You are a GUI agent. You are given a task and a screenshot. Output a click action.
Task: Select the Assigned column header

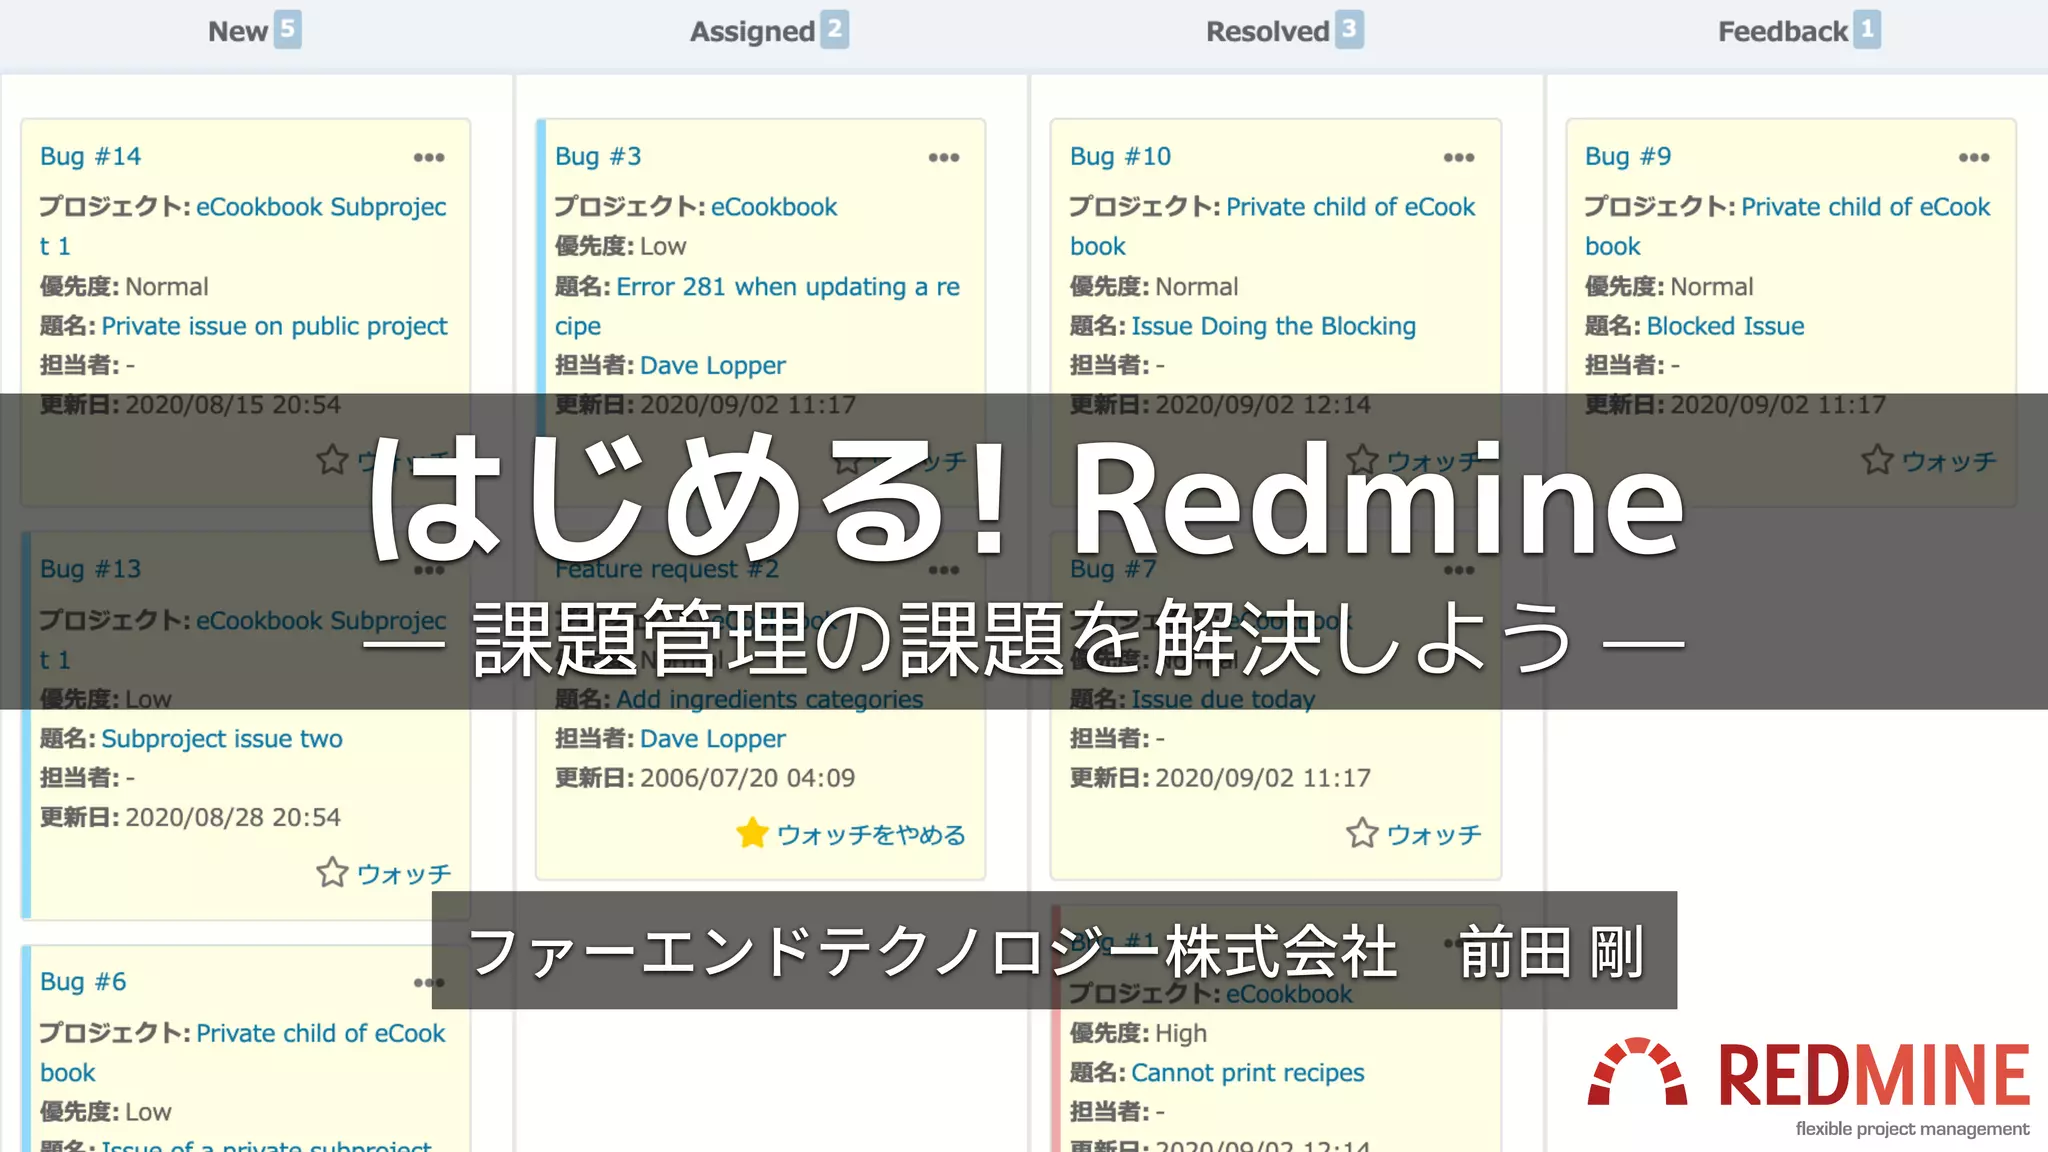[x=752, y=31]
